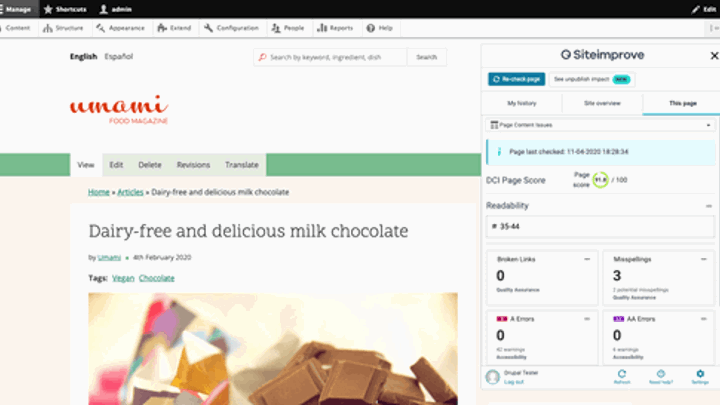Click the Edit pencil icon in toolbar
This screenshot has width=720, height=405.
(x=696, y=9)
